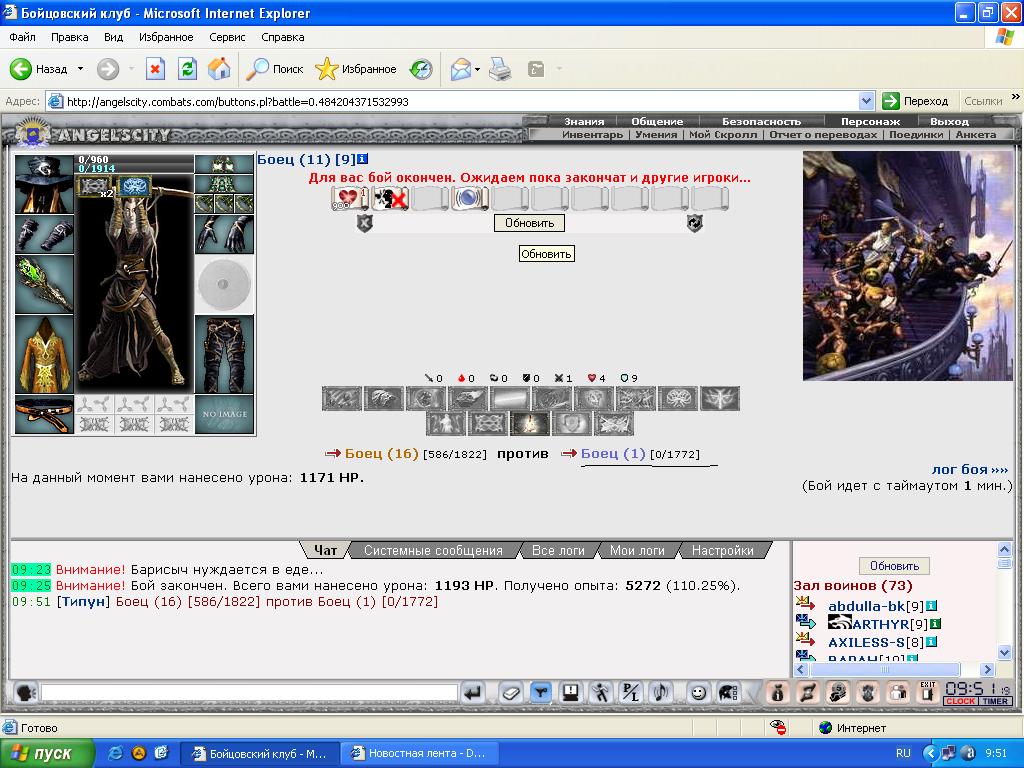The image size is (1024, 768).
Task: Open the Mail button dropdown arrow
Action: tap(477, 69)
